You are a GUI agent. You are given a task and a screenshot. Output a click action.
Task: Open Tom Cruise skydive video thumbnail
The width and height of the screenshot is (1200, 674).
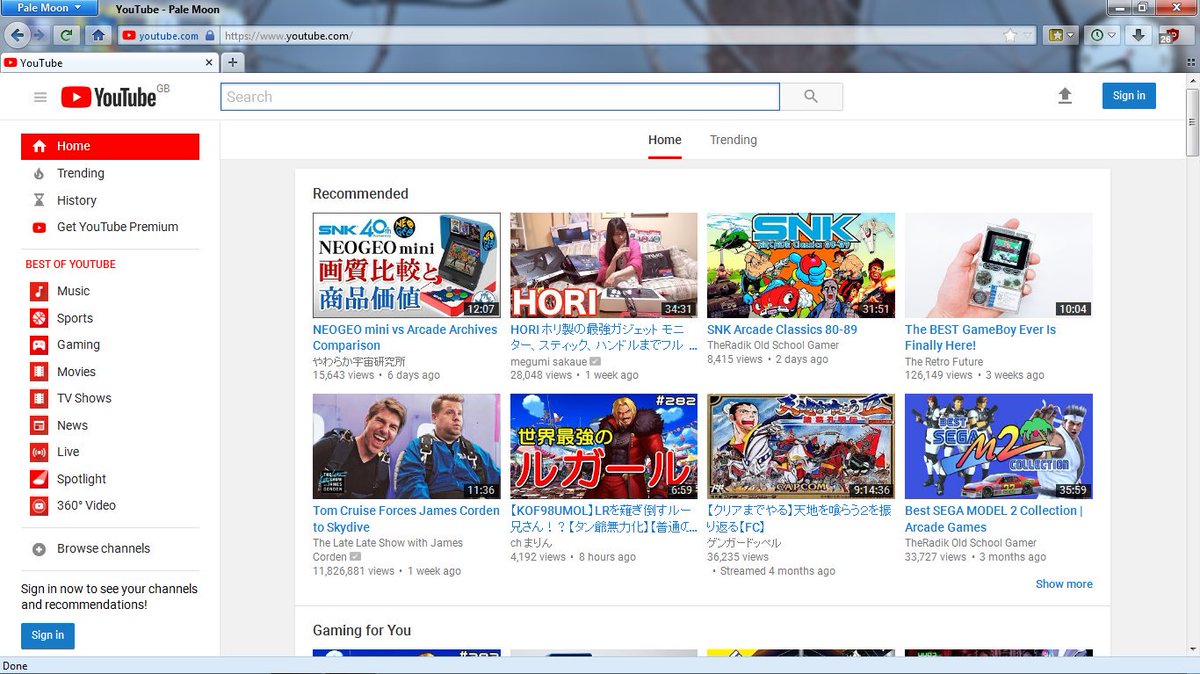tap(407, 446)
